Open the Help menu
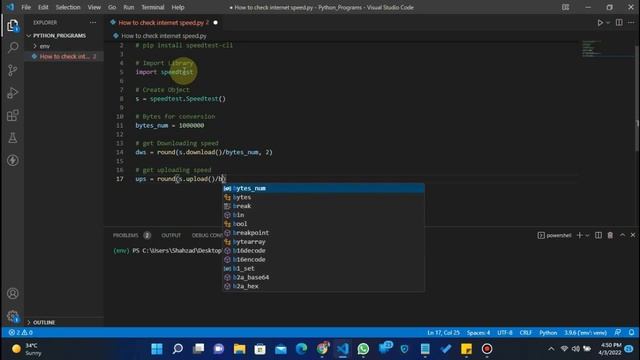Image resolution: width=640 pixels, height=360 pixels. click(178, 7)
